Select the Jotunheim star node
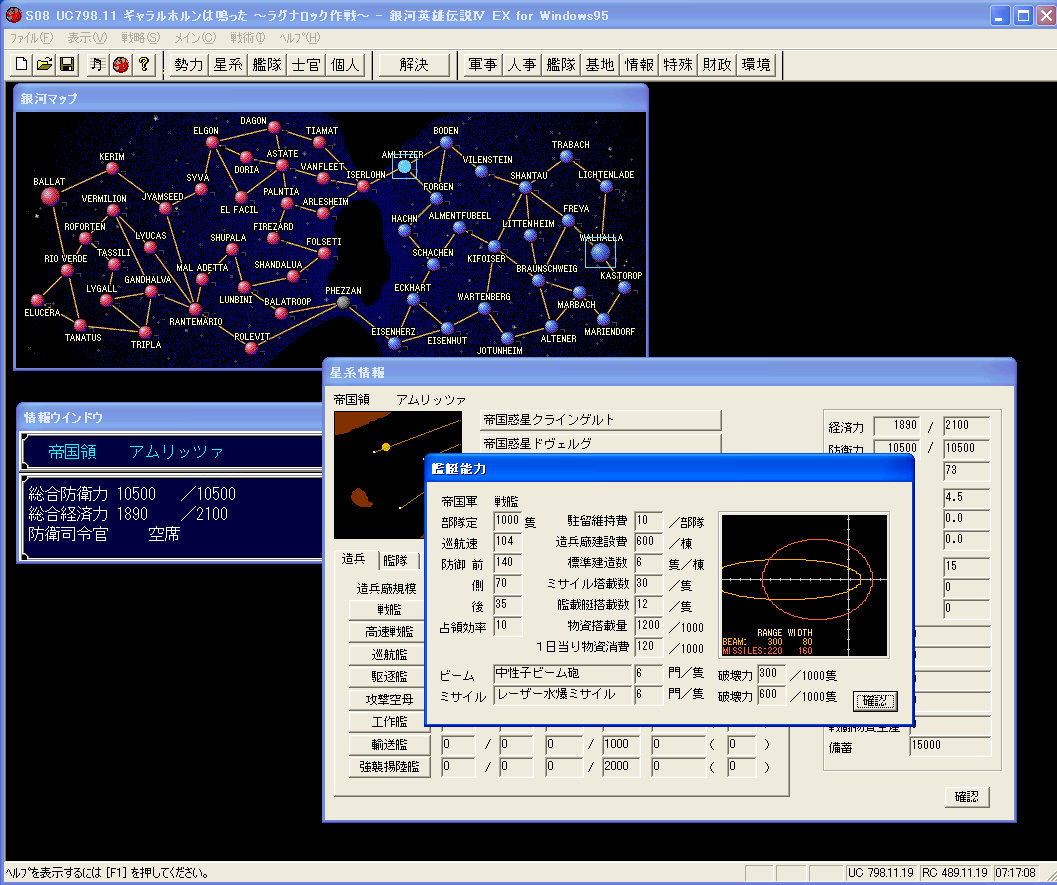This screenshot has width=1057, height=885. (507, 338)
